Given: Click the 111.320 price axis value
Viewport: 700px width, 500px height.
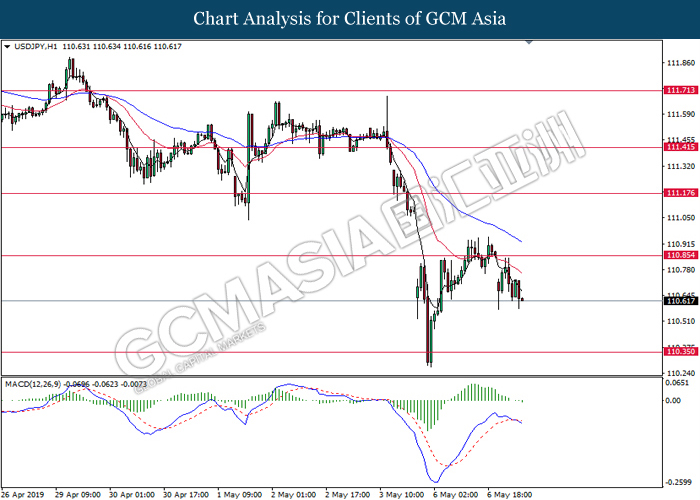Looking at the screenshot, I should pyautogui.click(x=681, y=167).
